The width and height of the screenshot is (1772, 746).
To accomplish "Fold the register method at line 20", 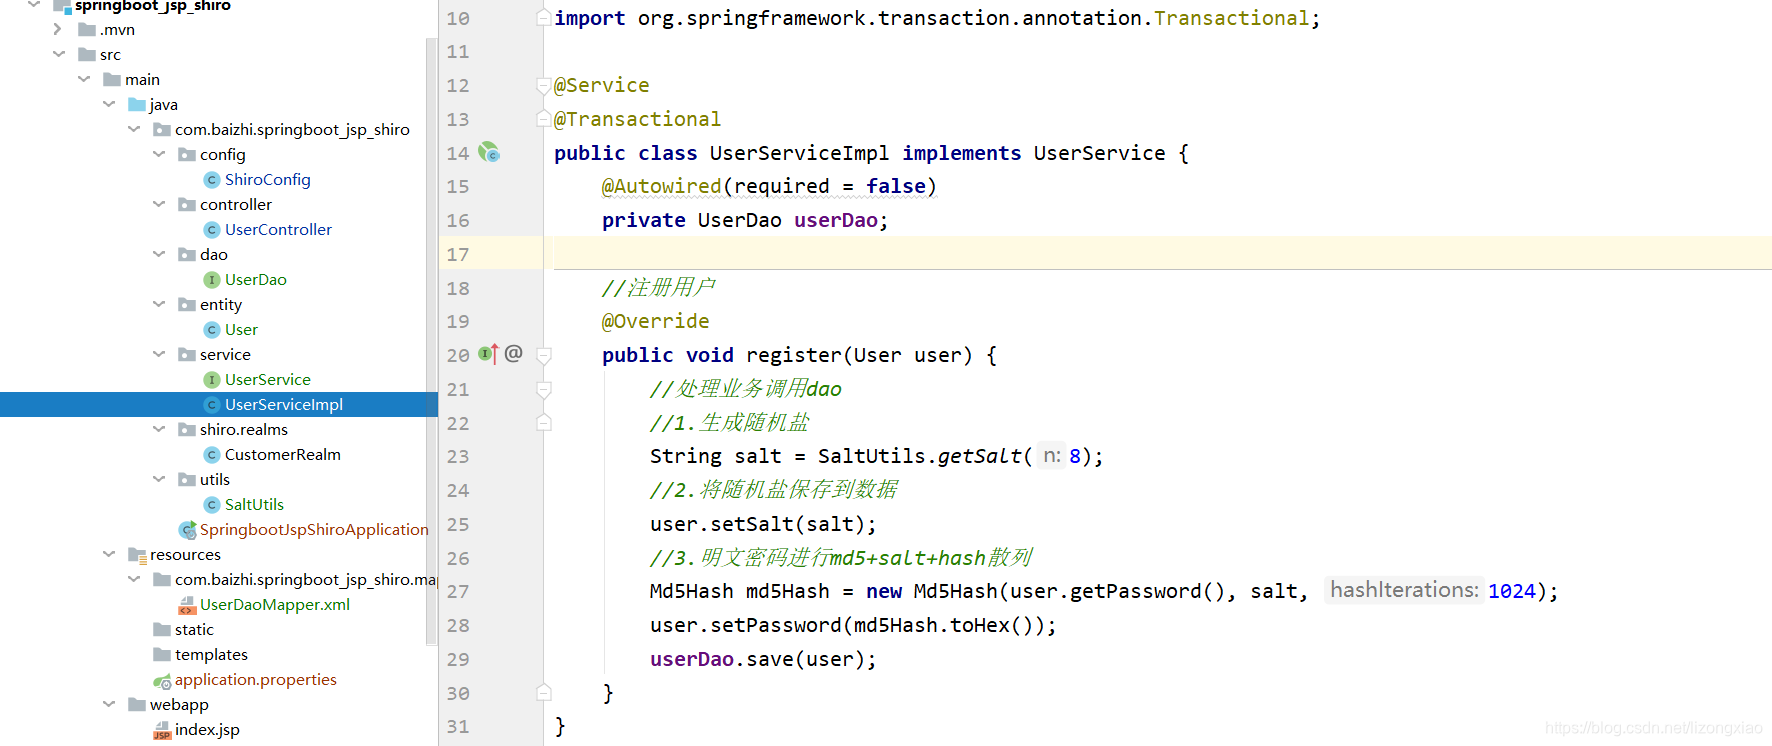I will click(x=544, y=355).
